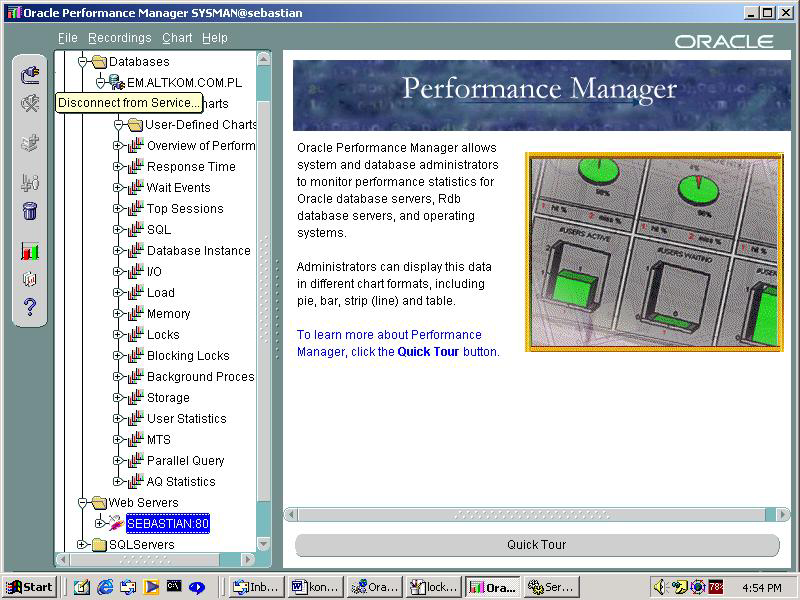The height and width of the screenshot is (600, 800).
Task: Expand the SEBASTIAN:80 node
Action: (x=99, y=523)
